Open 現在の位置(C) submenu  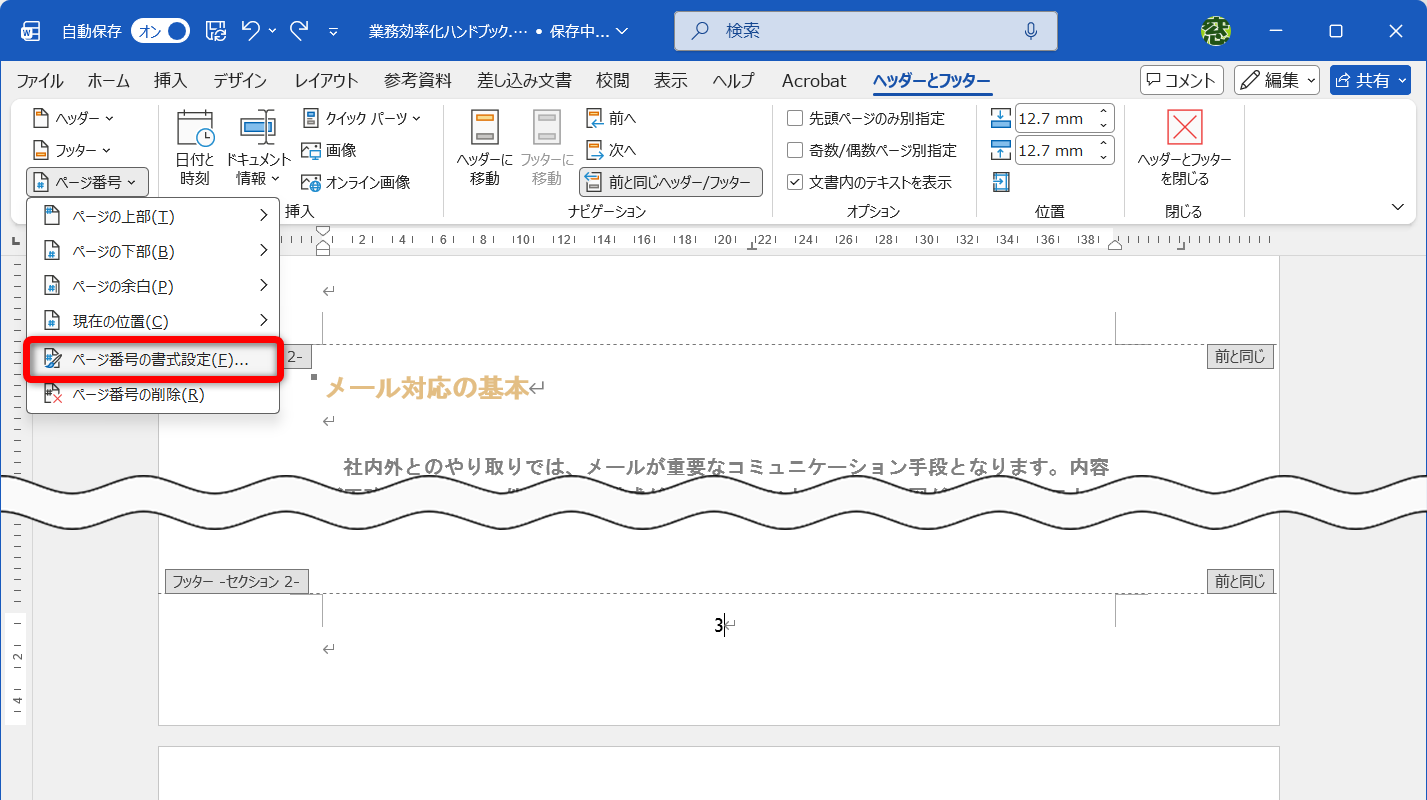(x=152, y=321)
